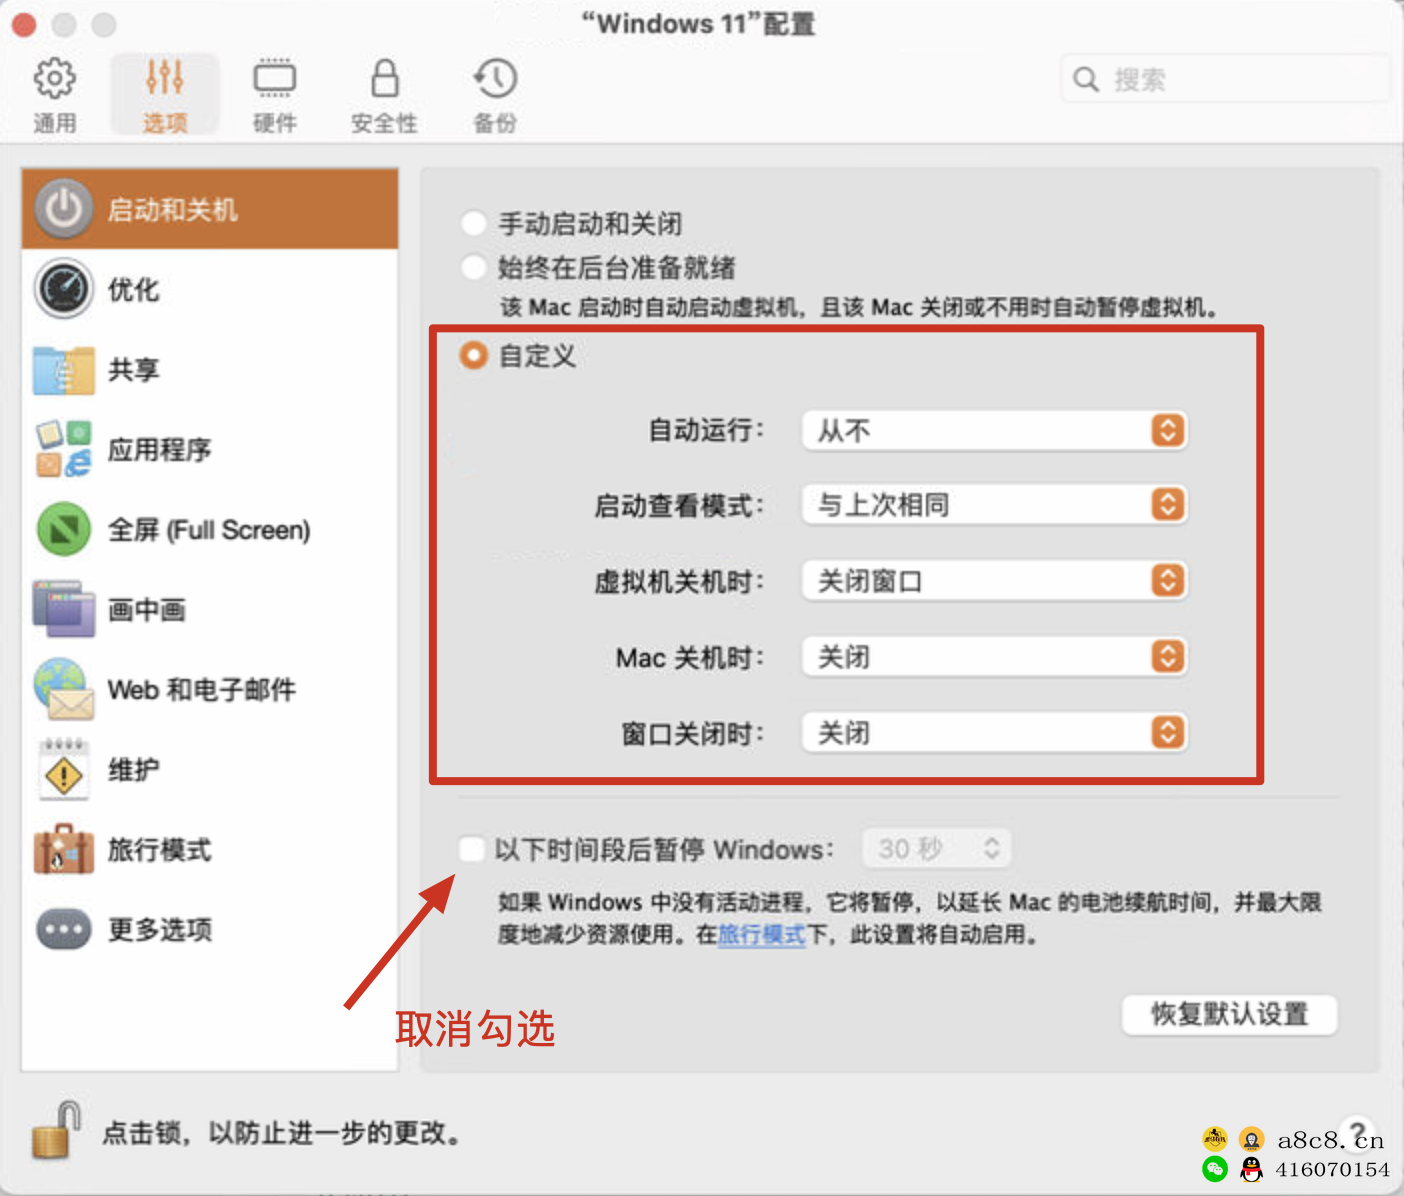Click the 应用程序 applications icon

[64, 449]
